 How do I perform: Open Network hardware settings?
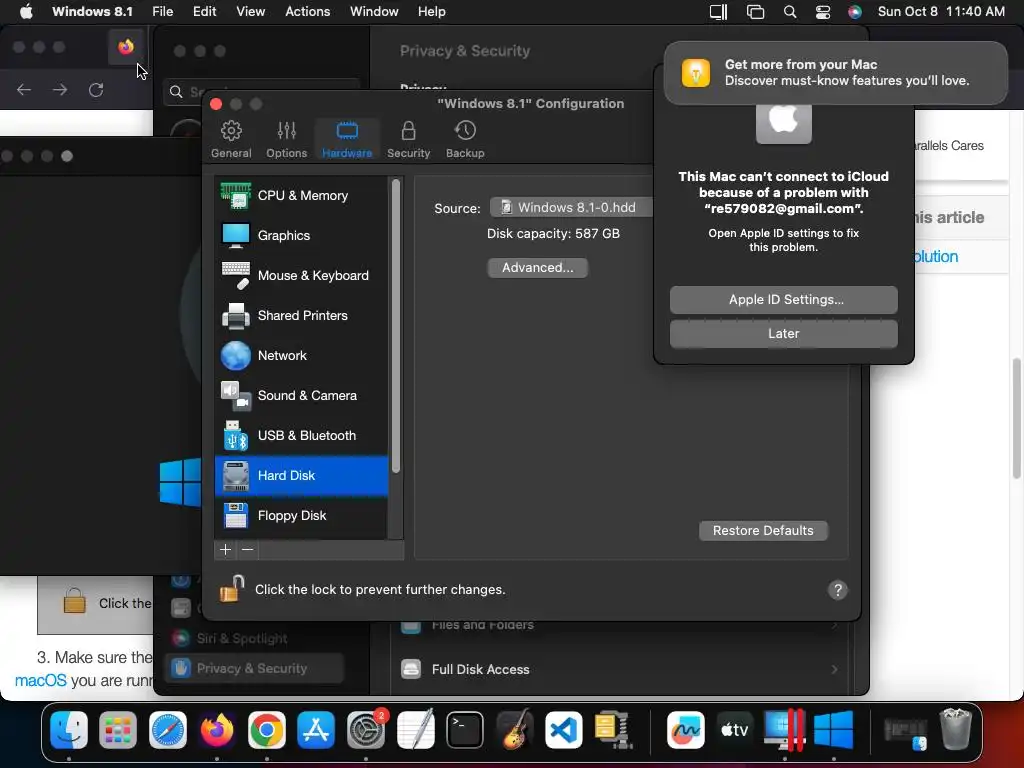(301, 355)
